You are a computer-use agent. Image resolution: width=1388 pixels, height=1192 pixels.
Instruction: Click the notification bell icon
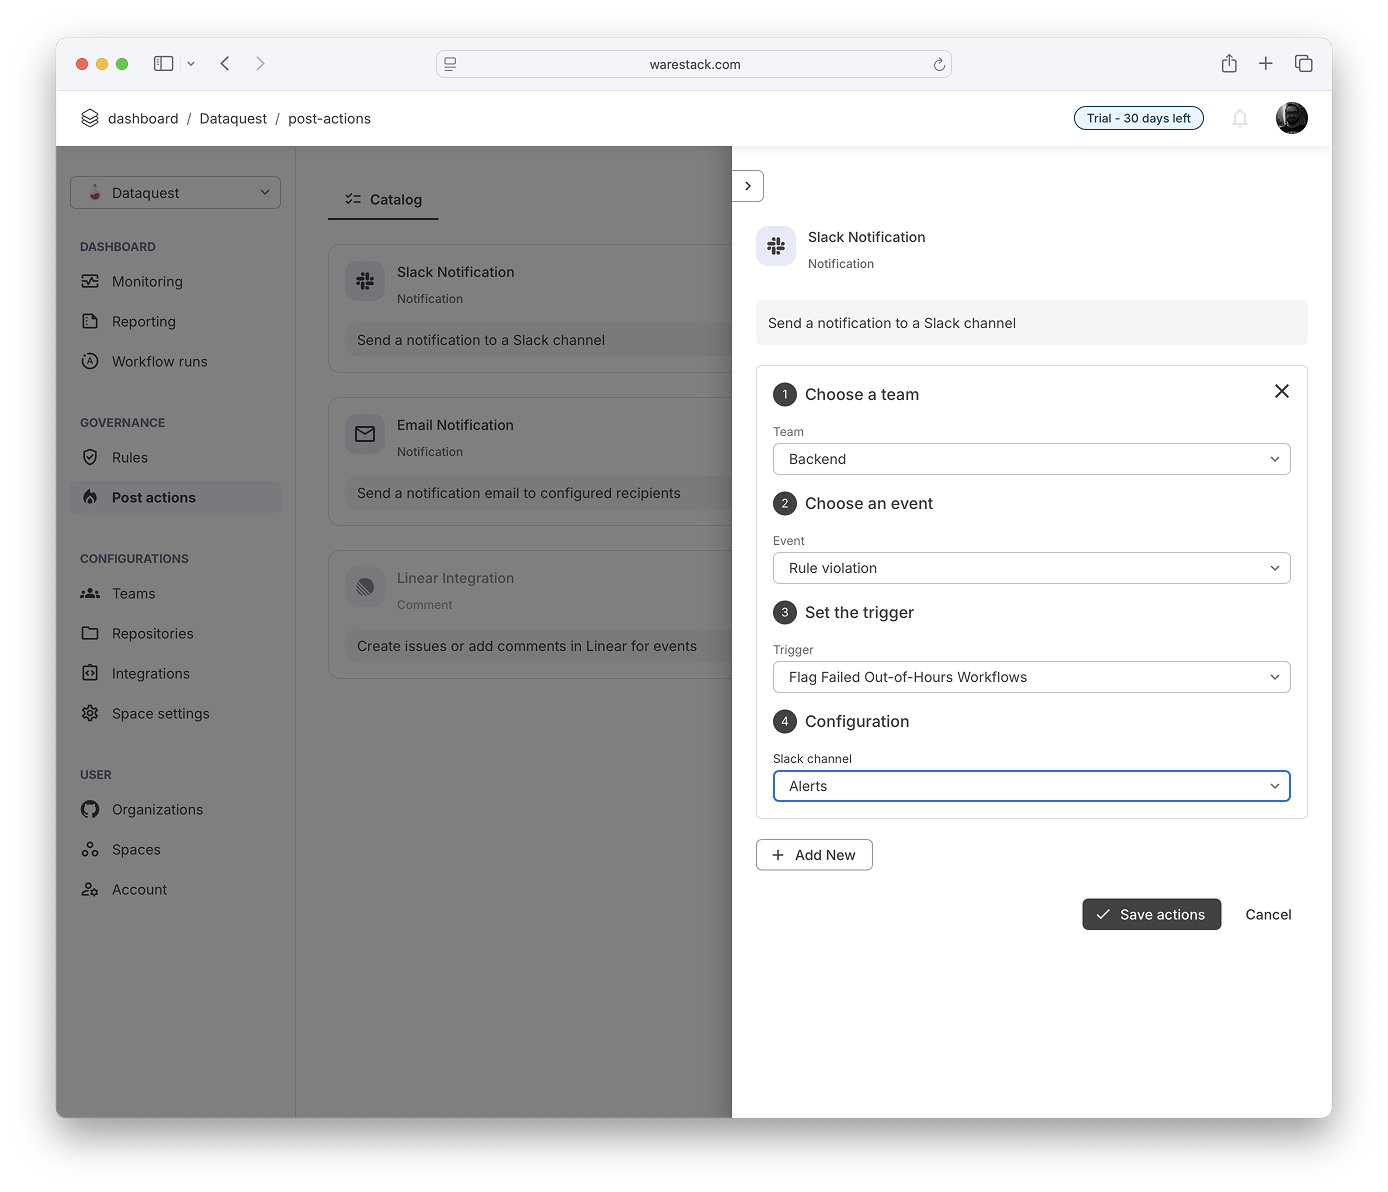pos(1240,118)
